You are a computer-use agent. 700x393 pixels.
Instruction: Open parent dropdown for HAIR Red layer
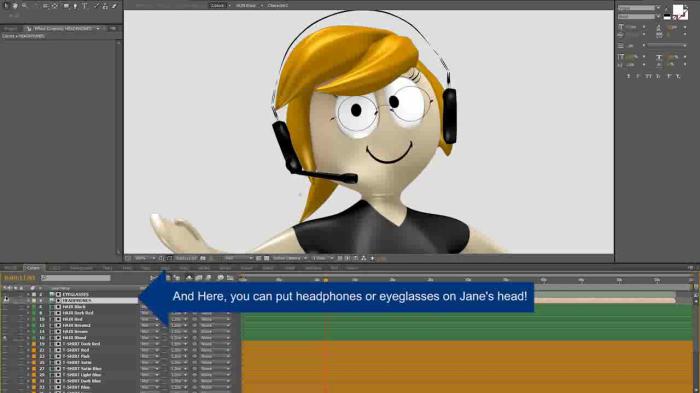[215, 319]
